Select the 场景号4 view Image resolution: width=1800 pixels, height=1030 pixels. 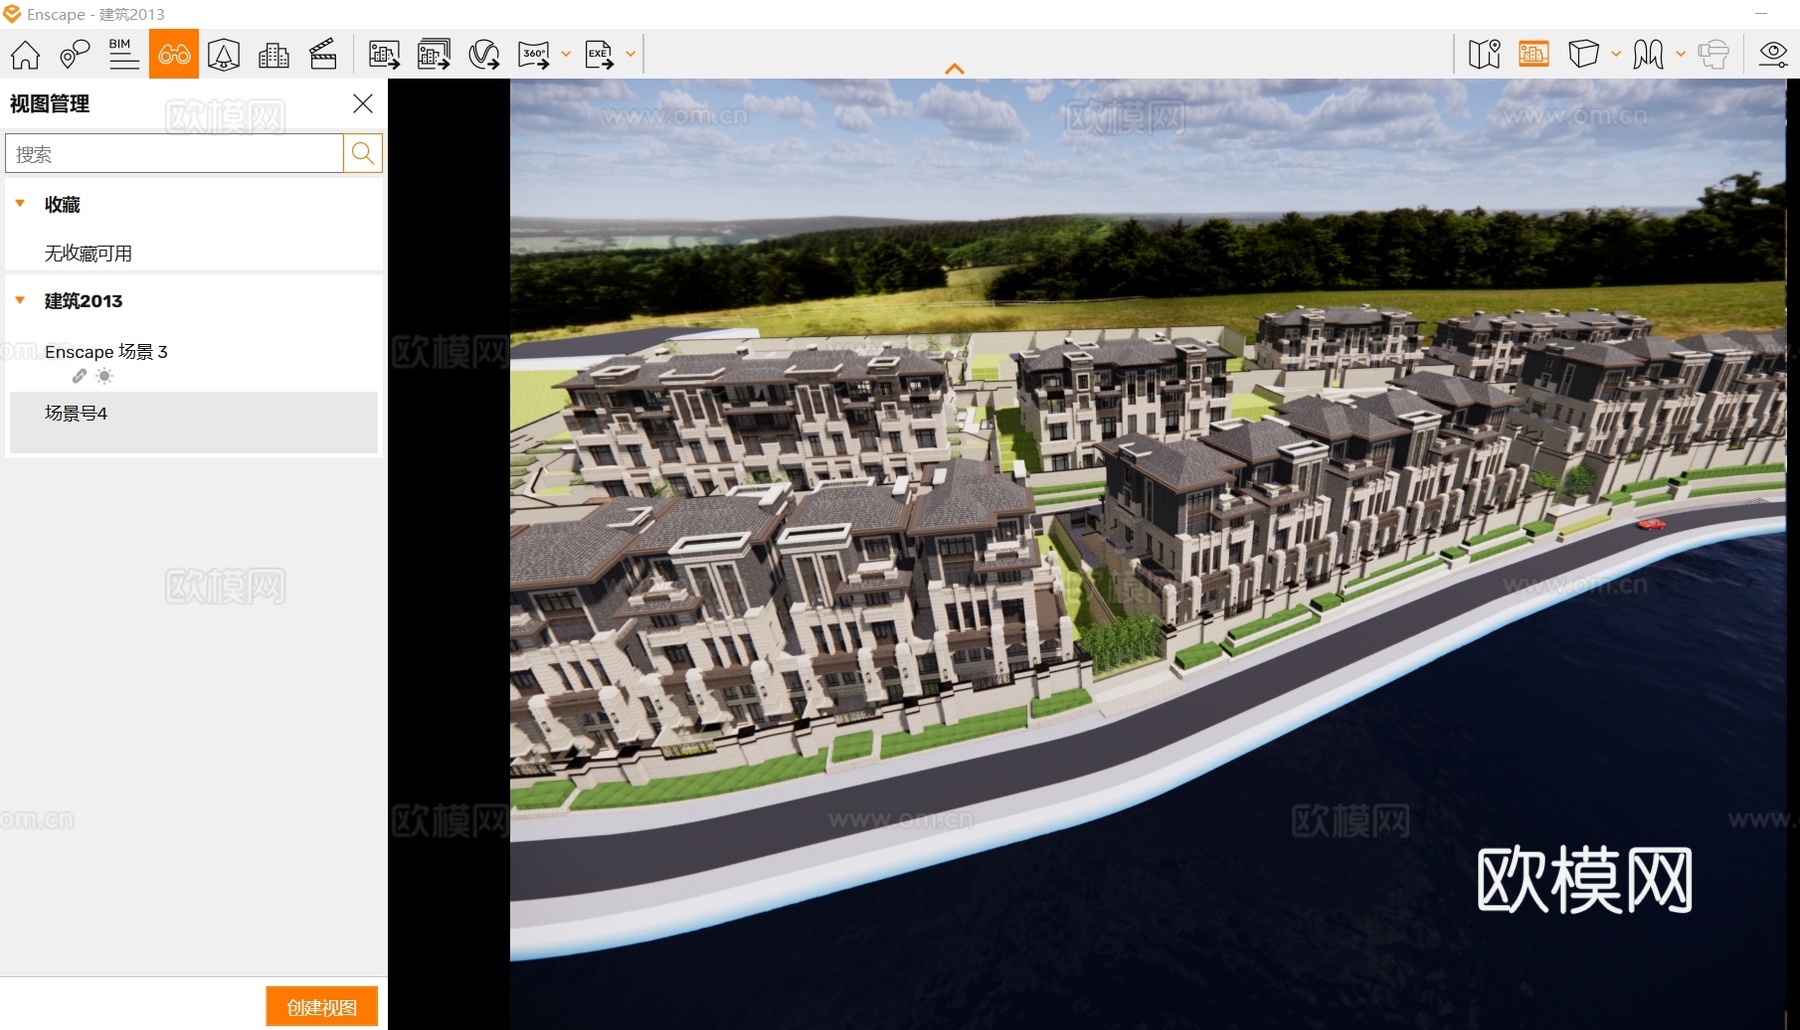(x=194, y=422)
